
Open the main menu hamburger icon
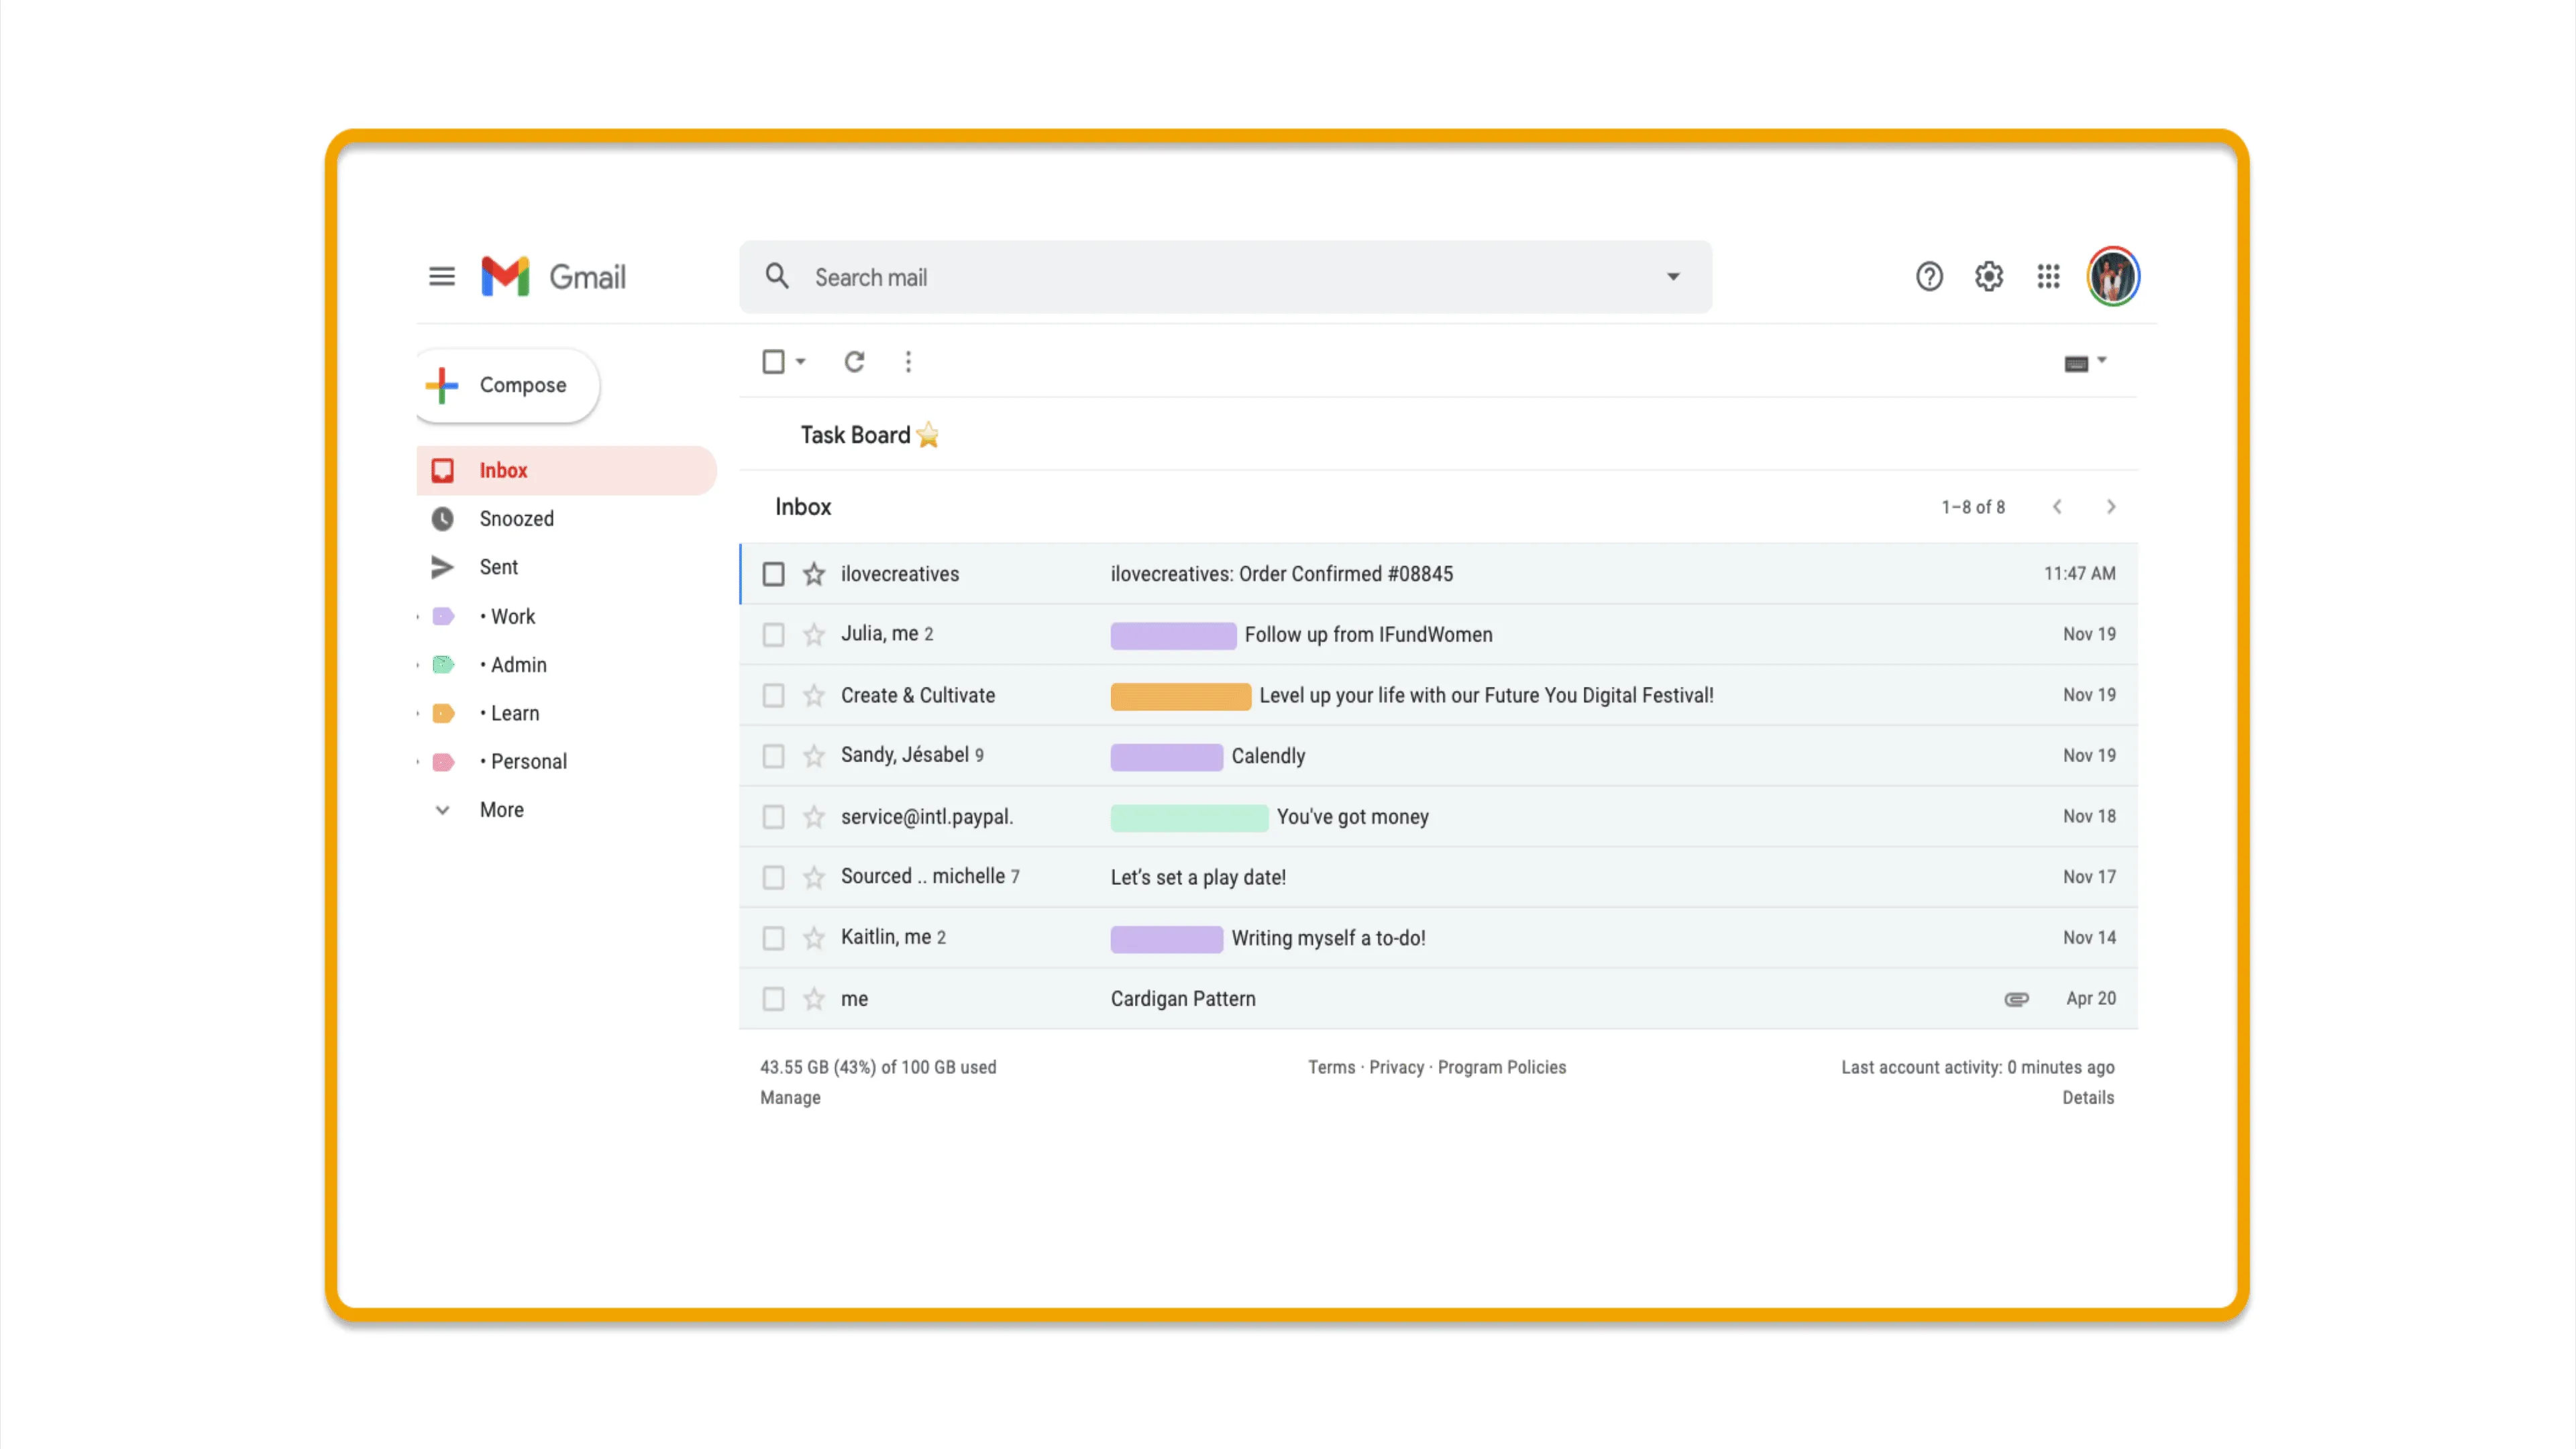[441, 276]
